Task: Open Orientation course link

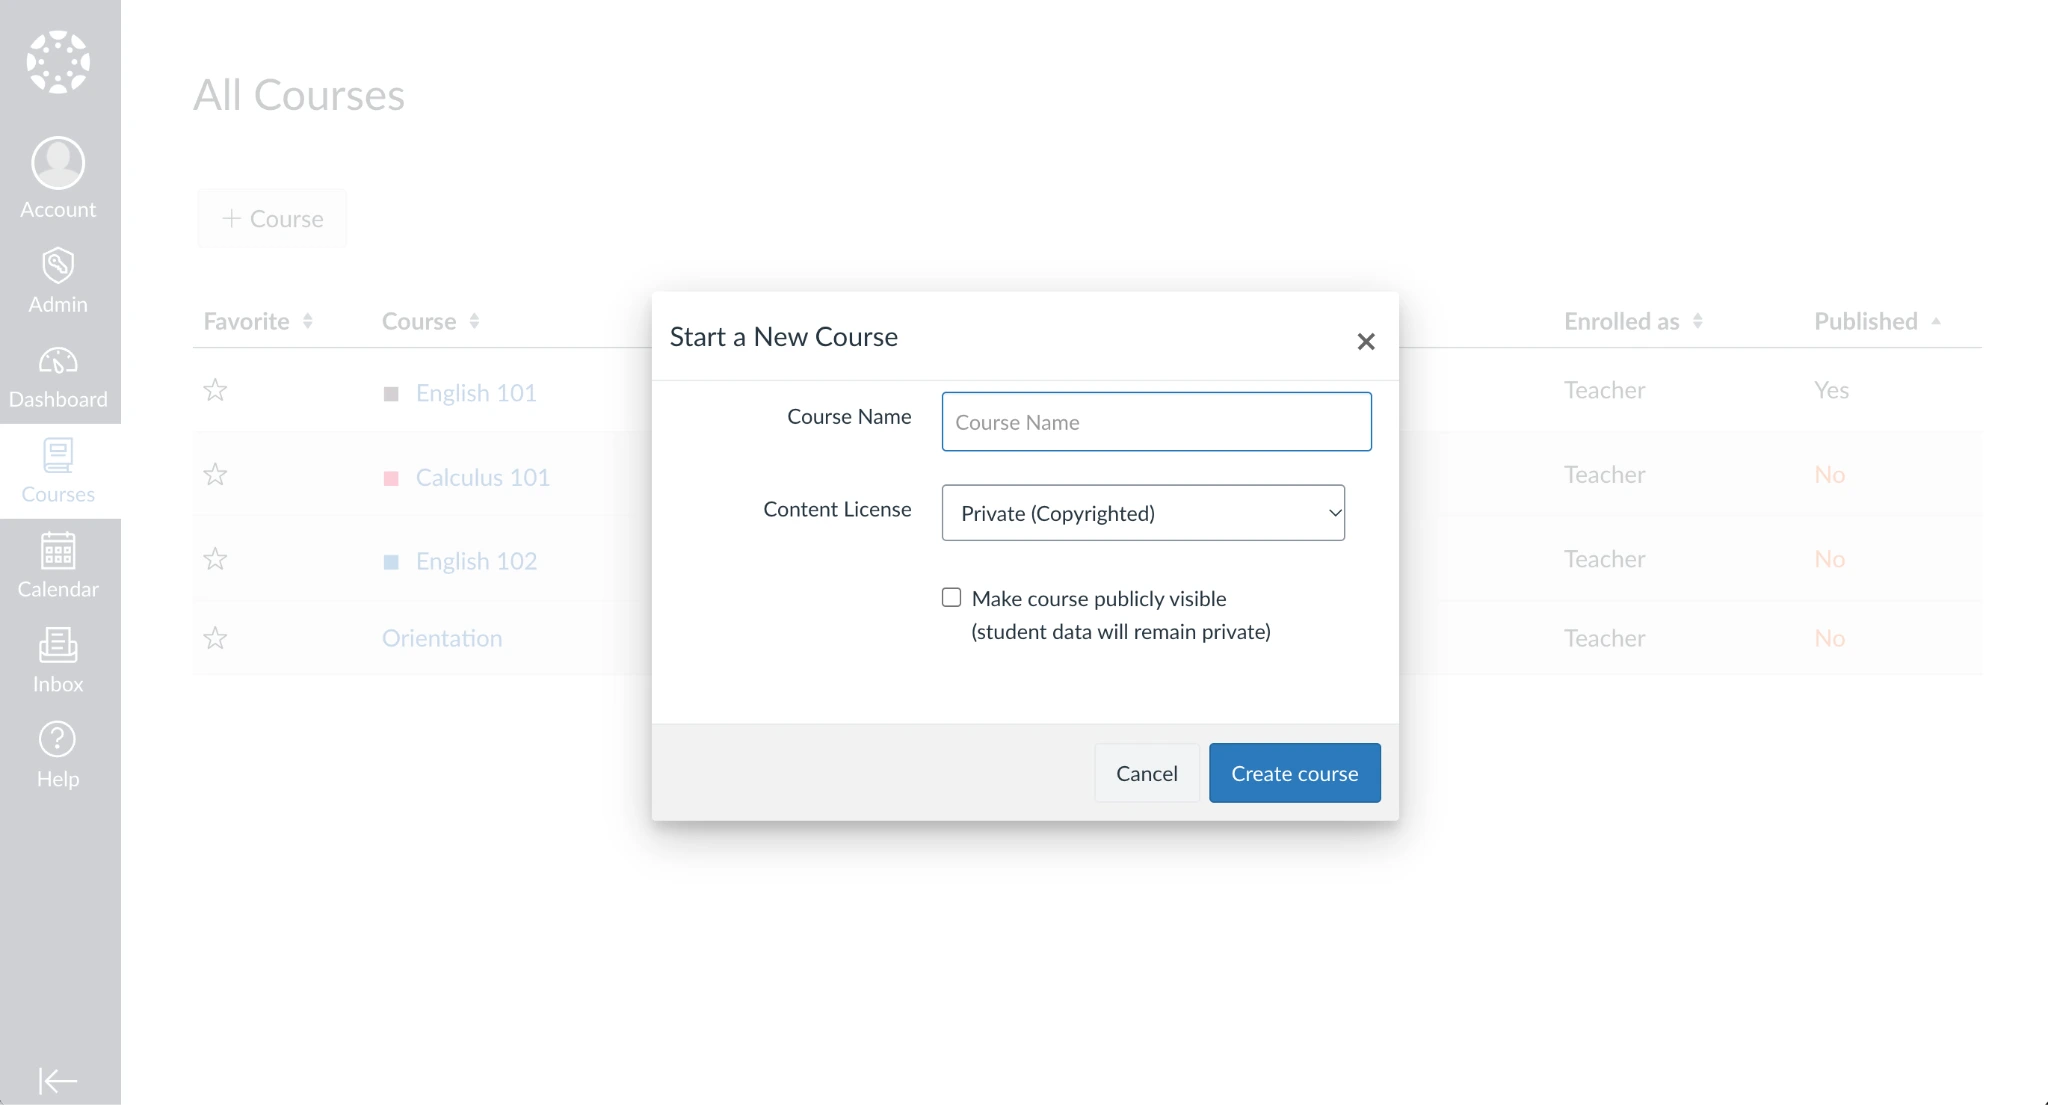Action: 442,638
